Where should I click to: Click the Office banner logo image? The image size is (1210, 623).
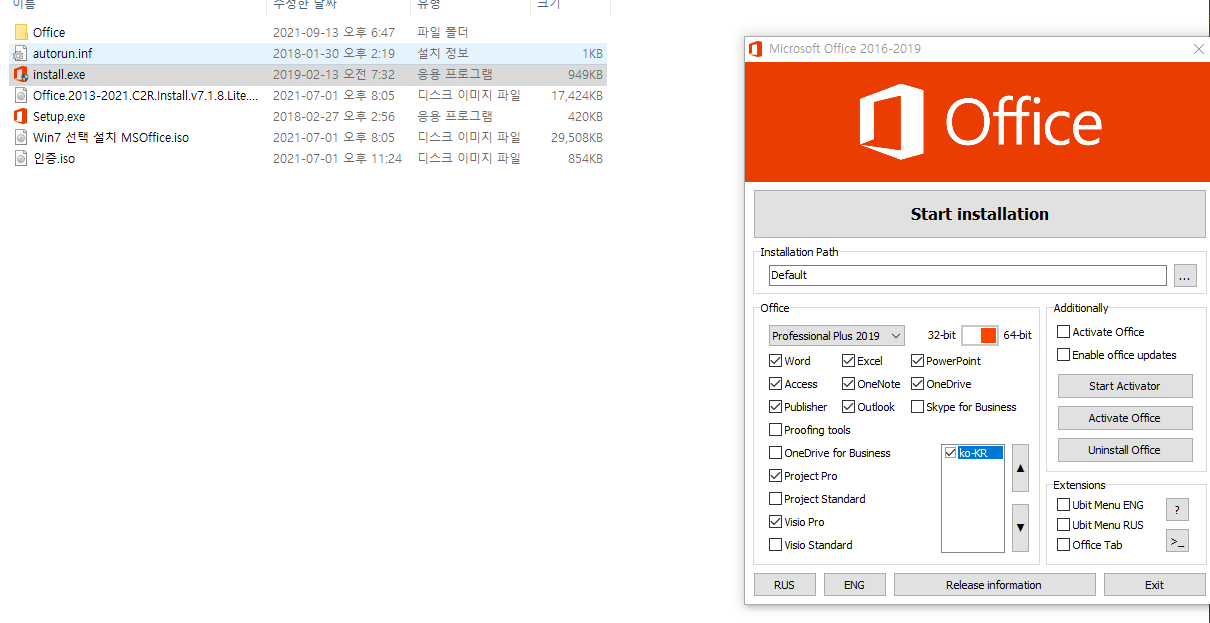pyautogui.click(x=979, y=122)
